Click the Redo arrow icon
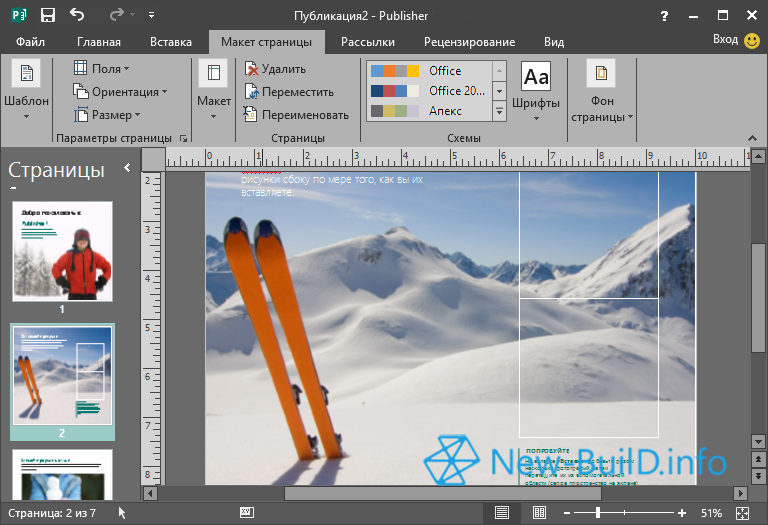 pyautogui.click(x=116, y=15)
